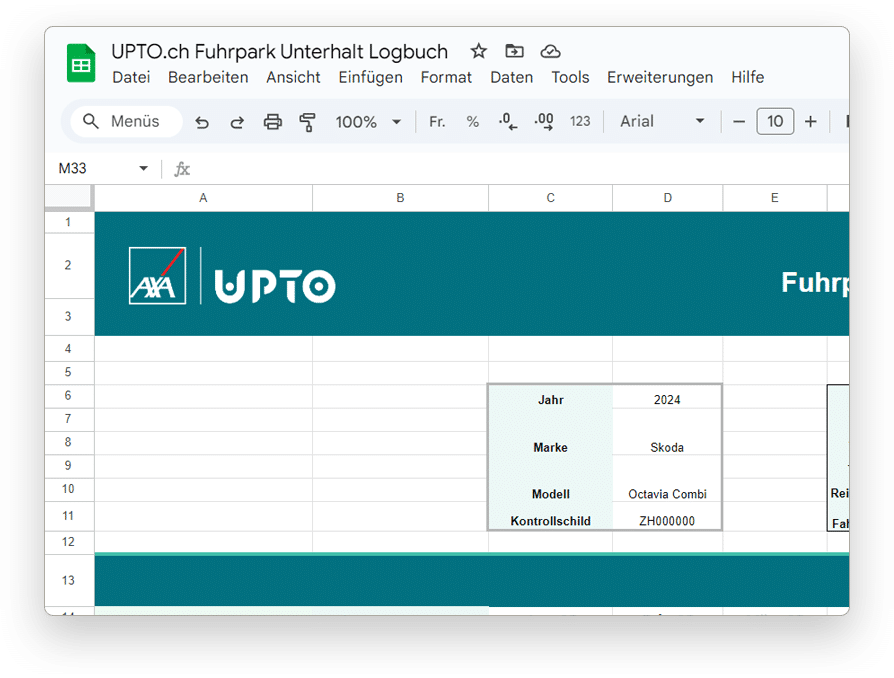Click the UPTO logo

(275, 286)
